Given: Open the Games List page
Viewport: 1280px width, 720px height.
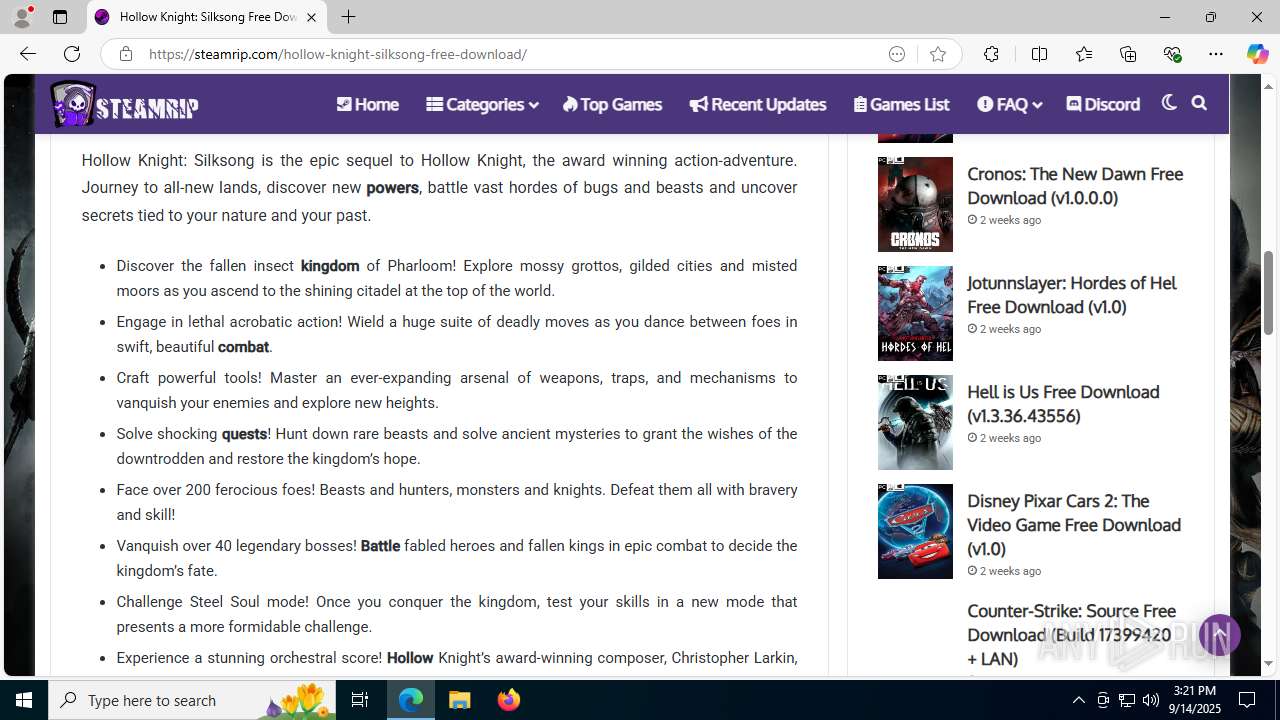Looking at the screenshot, I should point(901,104).
